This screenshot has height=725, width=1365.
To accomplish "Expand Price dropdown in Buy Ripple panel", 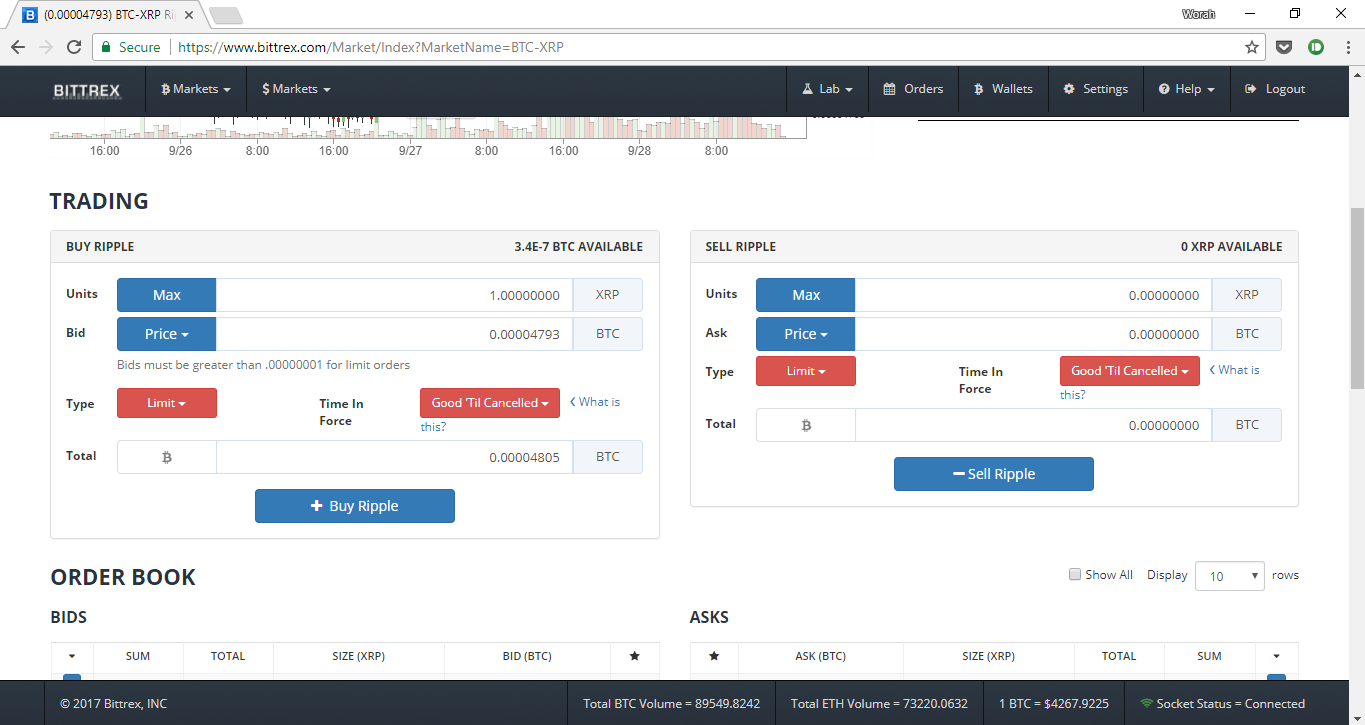I will pyautogui.click(x=166, y=334).
